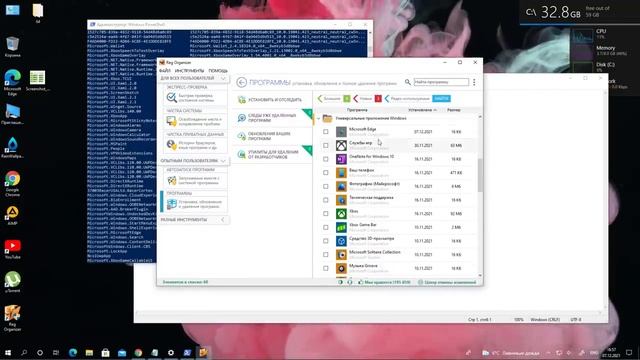The height and width of the screenshot is (360, 640).
Task: Check the 3D Viewer row checkbox
Action: [325, 241]
